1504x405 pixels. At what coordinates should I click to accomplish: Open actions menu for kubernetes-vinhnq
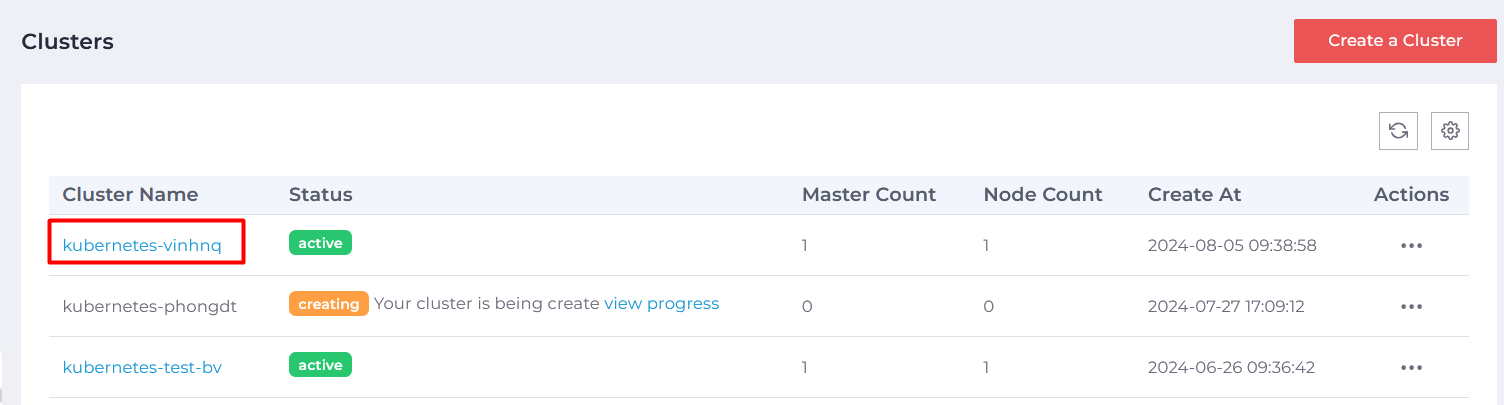tap(1411, 245)
